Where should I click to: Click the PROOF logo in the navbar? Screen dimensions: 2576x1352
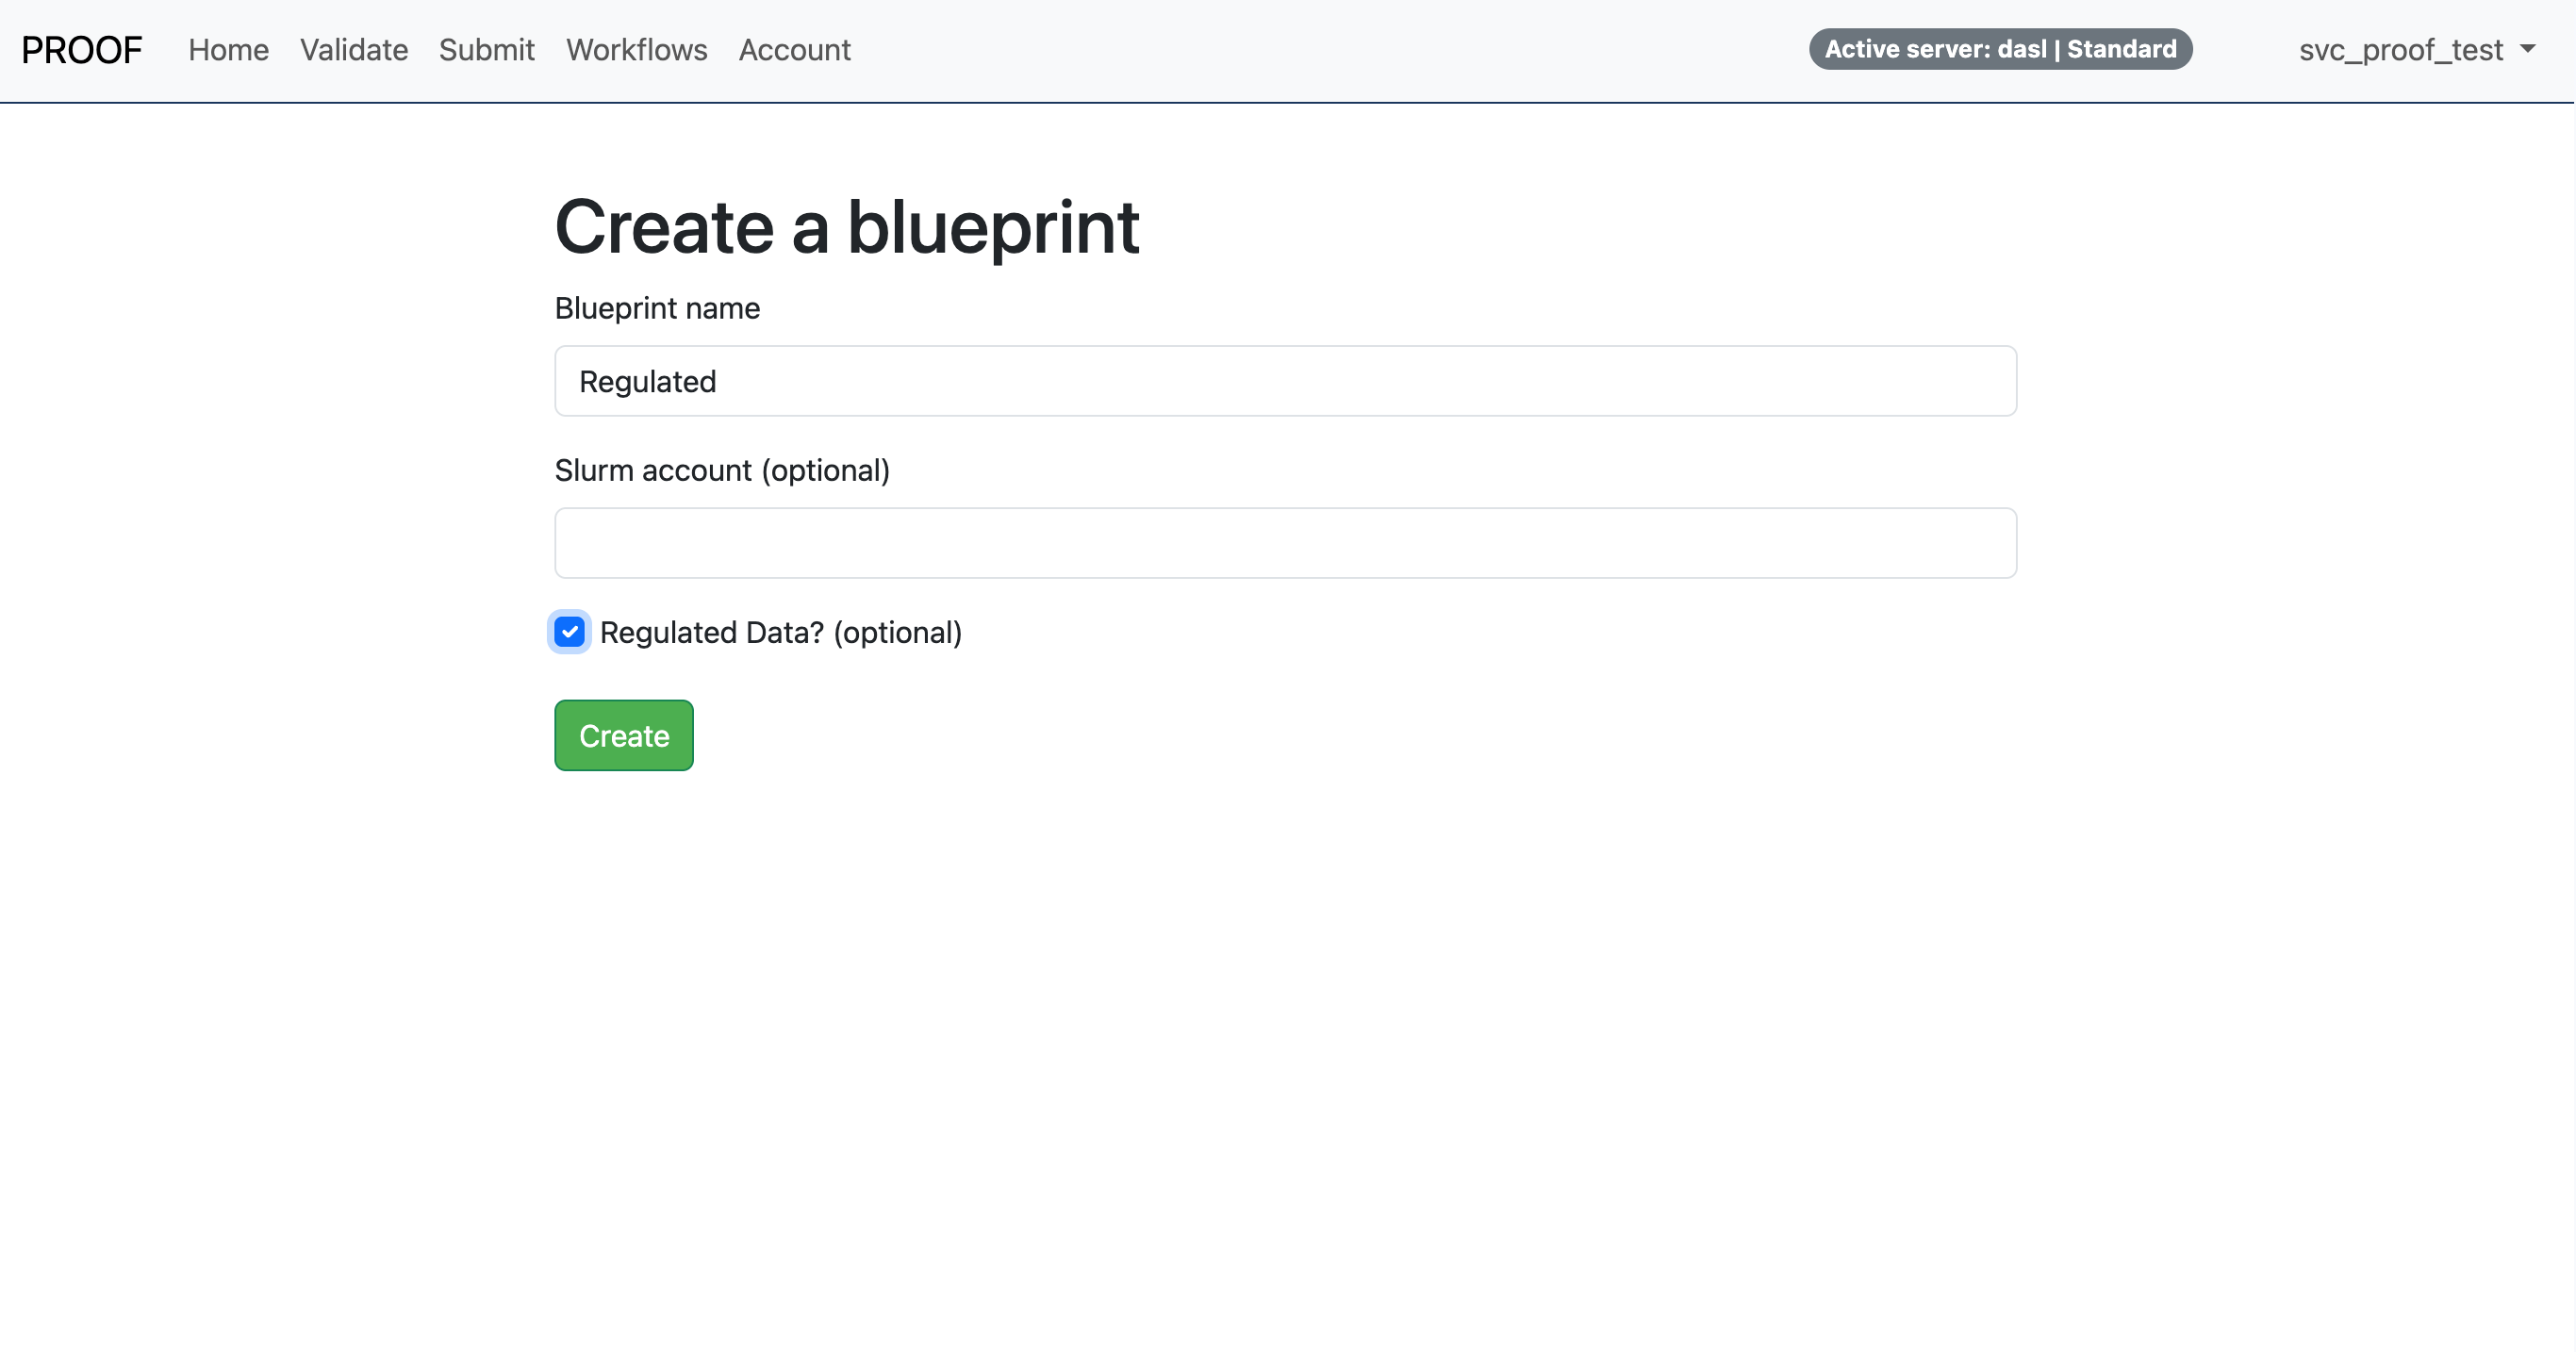pyautogui.click(x=82, y=49)
